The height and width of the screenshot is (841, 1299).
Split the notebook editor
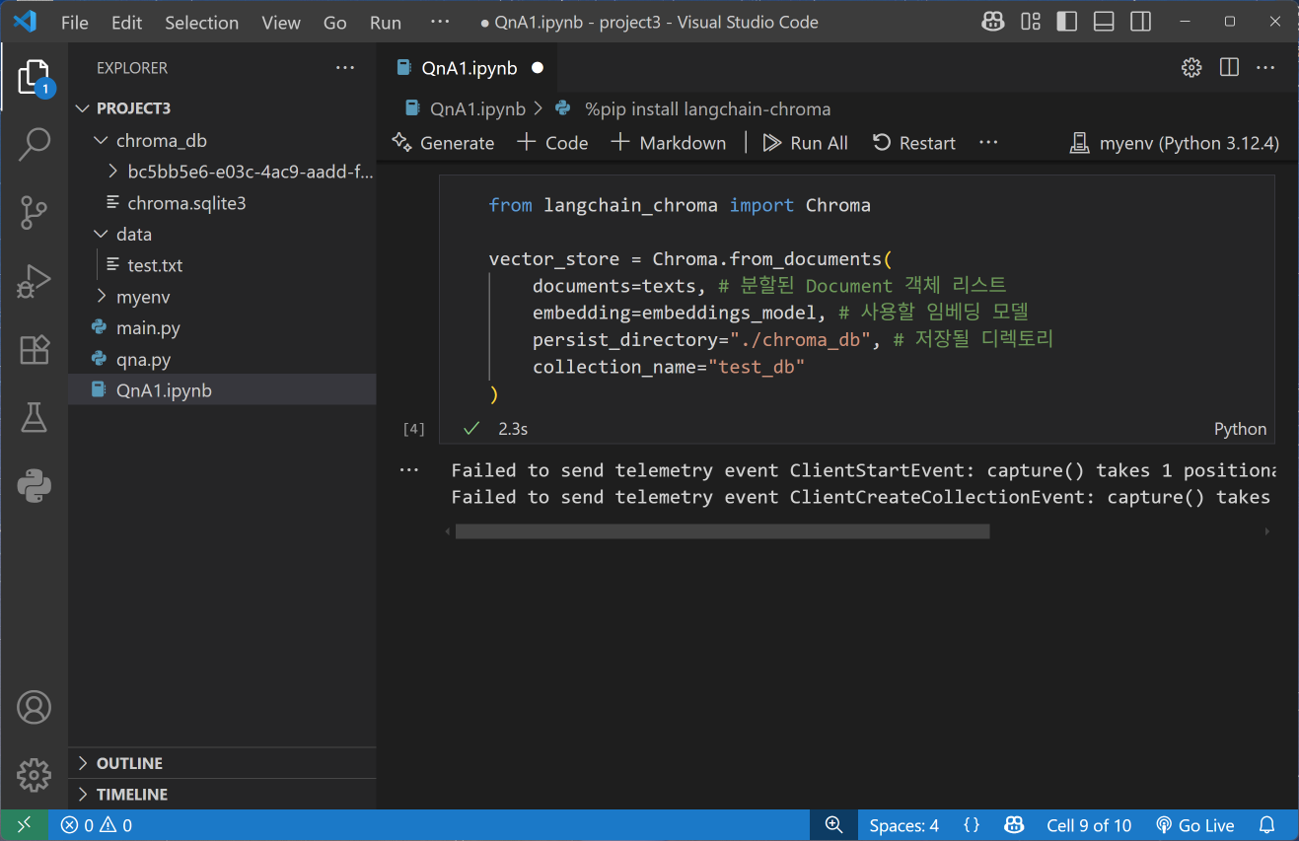click(x=1229, y=68)
